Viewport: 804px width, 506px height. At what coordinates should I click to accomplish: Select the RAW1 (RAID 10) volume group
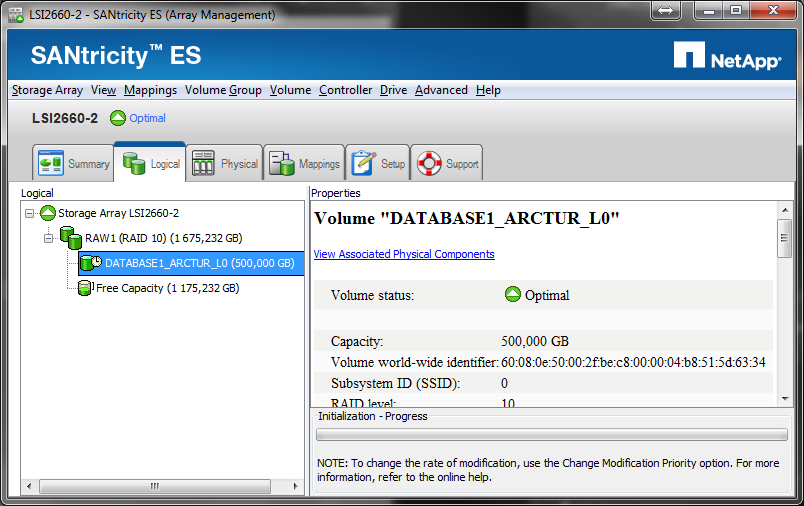(164, 238)
